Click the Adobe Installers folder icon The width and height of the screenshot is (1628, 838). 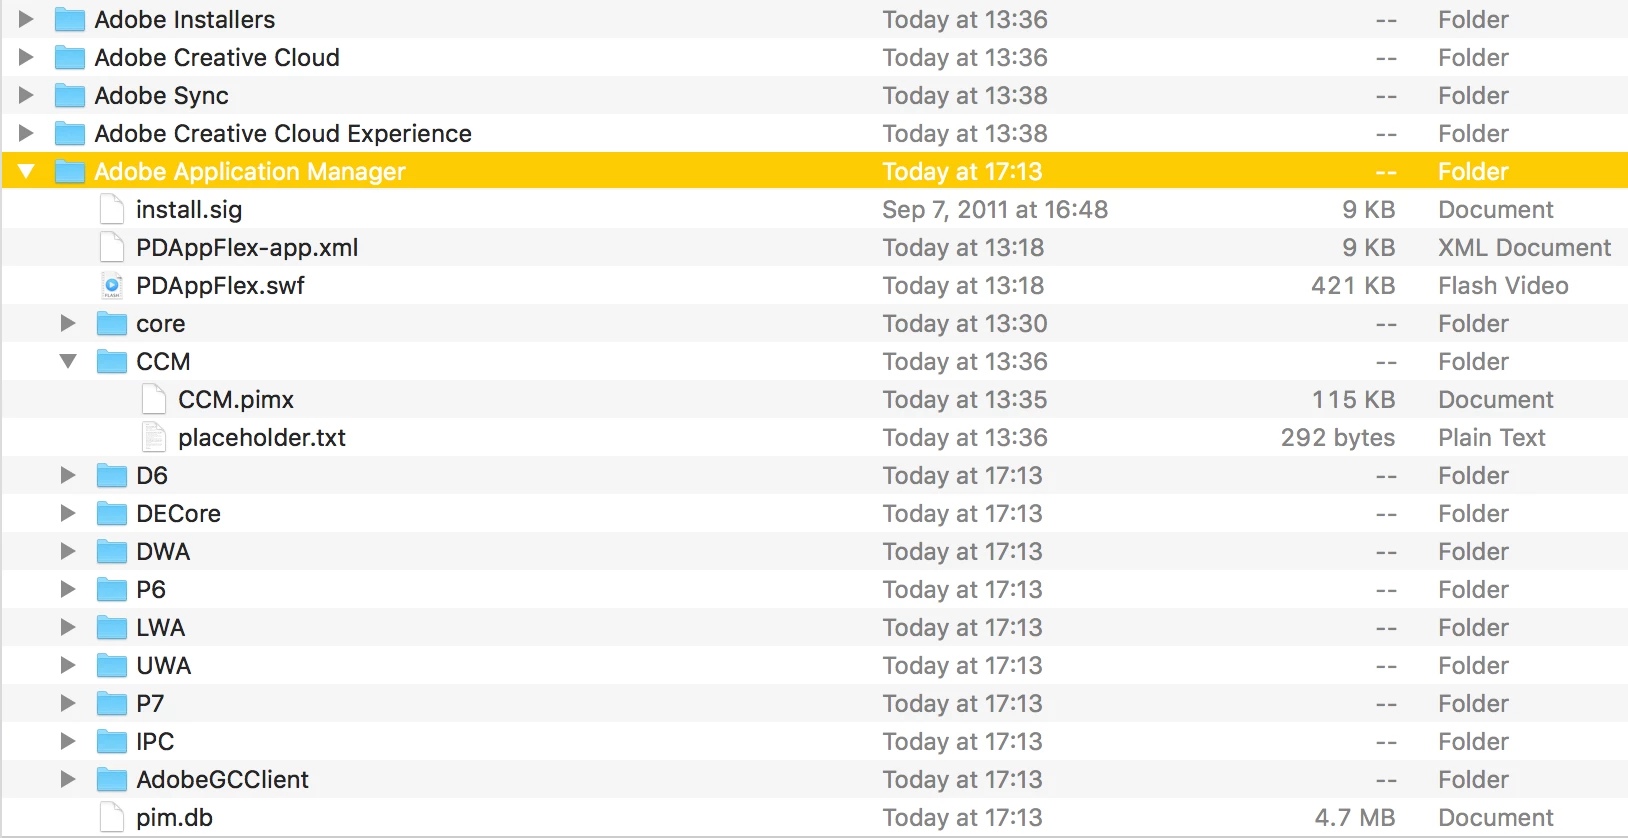69,19
